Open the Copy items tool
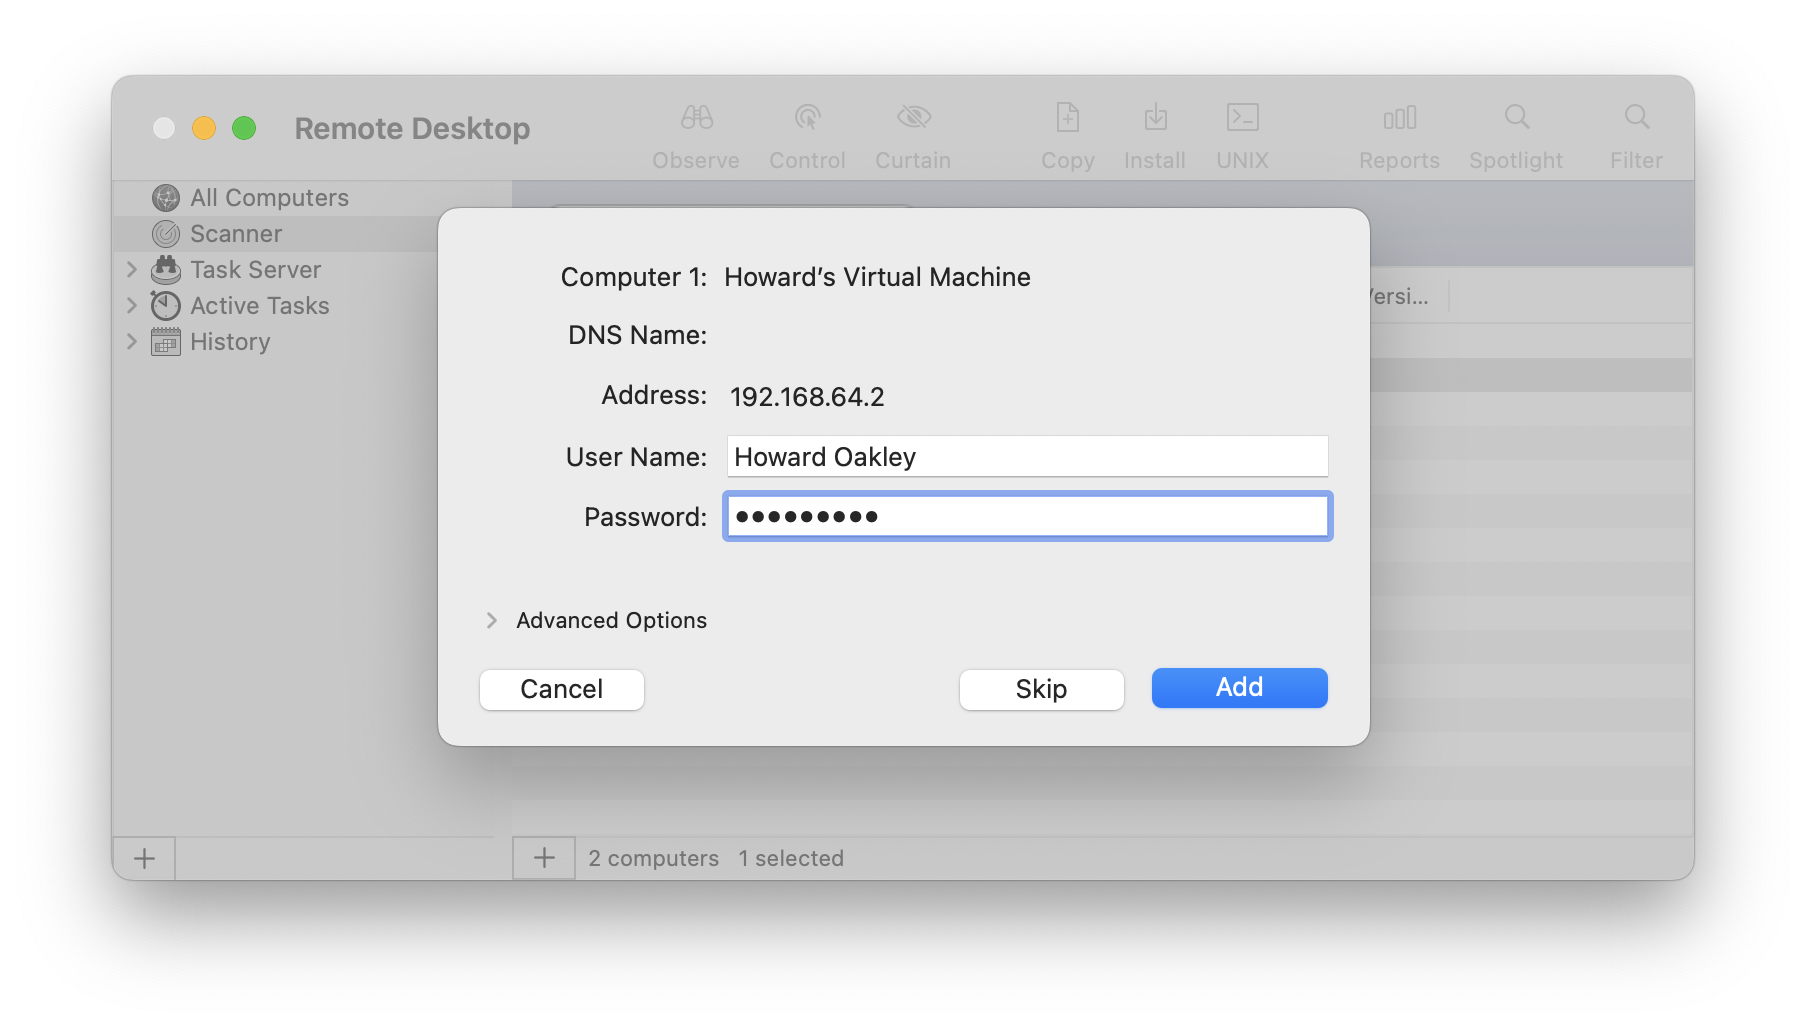 (1066, 130)
